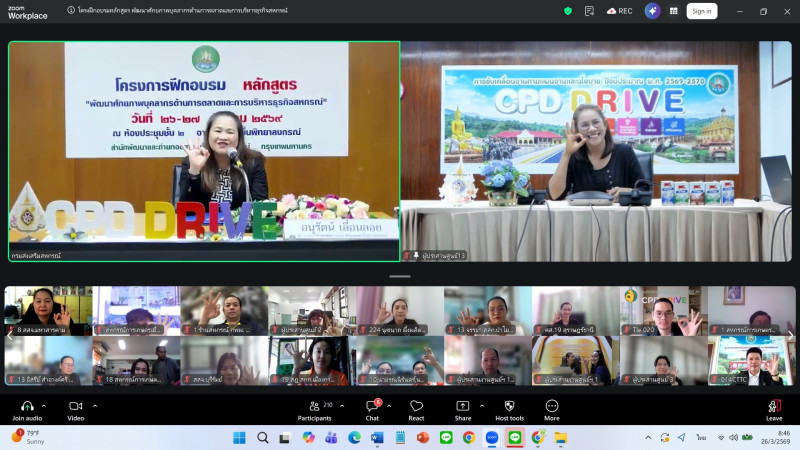
Task: Change layout with the grid view icon
Action: point(674,11)
